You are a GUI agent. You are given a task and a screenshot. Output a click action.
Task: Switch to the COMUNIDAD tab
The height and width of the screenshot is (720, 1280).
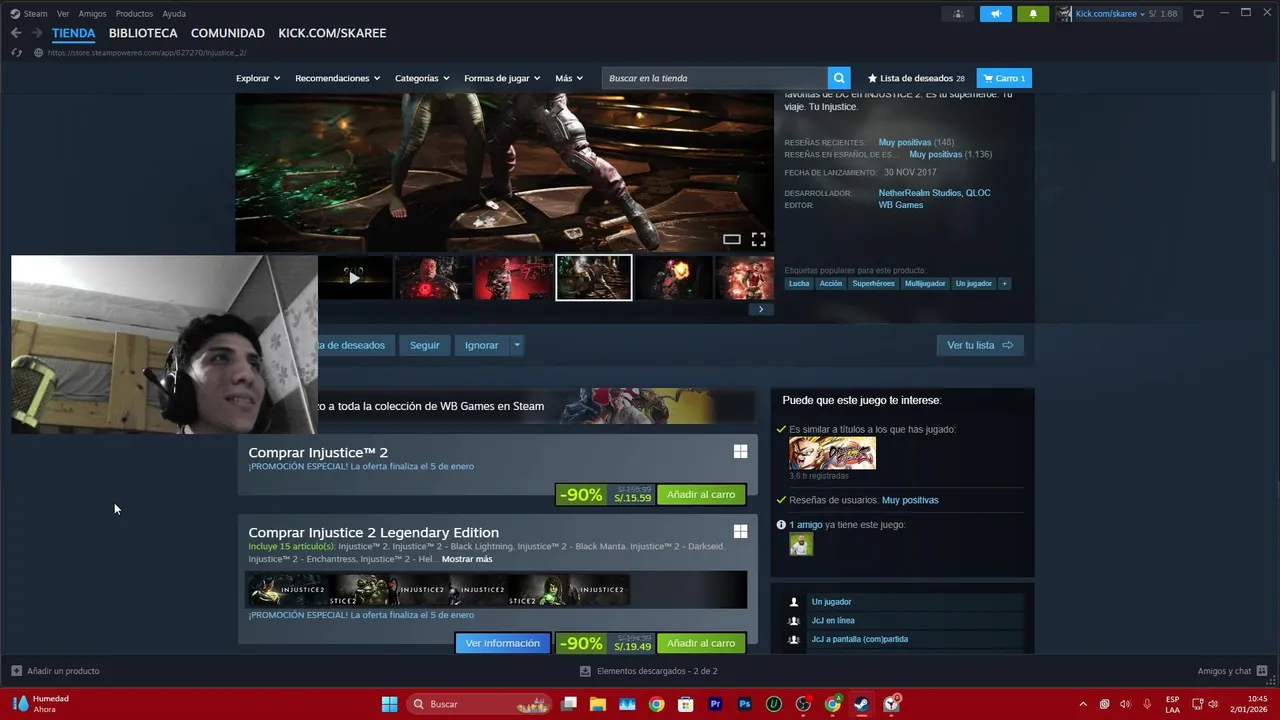pyautogui.click(x=228, y=33)
